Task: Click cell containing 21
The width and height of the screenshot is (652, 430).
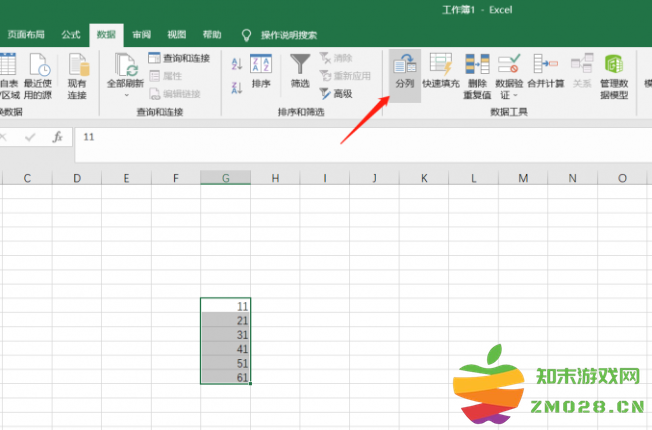Action: tap(225, 320)
